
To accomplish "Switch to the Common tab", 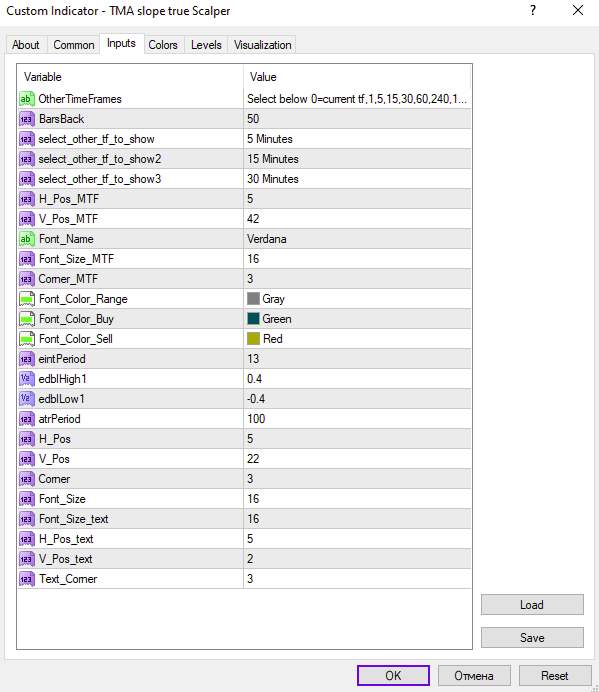I will coord(74,45).
